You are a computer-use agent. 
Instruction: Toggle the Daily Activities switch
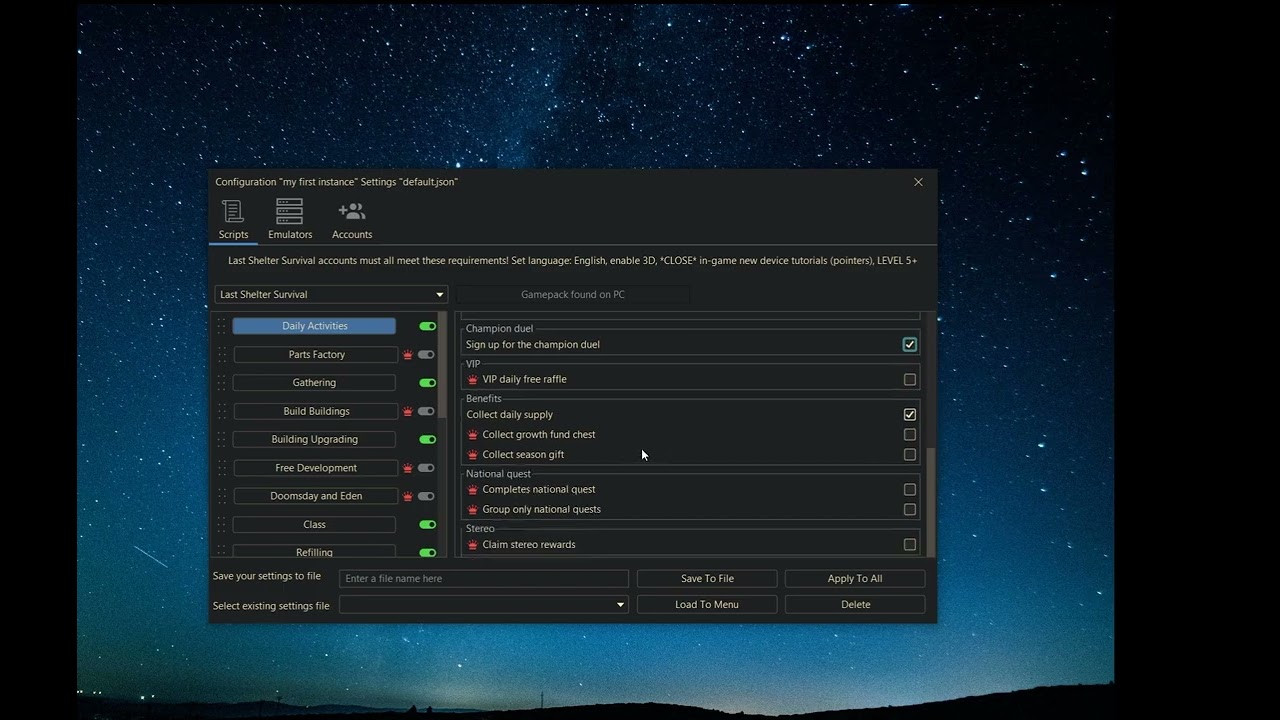click(427, 326)
